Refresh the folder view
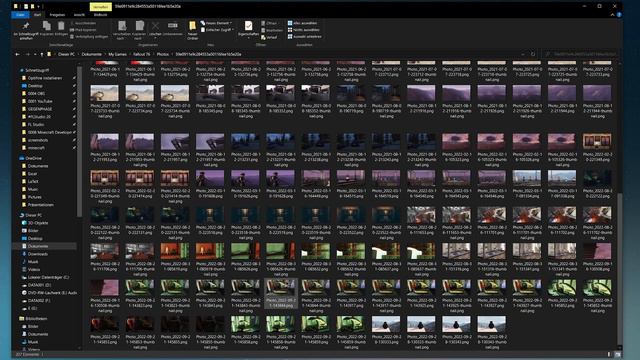 [533, 54]
